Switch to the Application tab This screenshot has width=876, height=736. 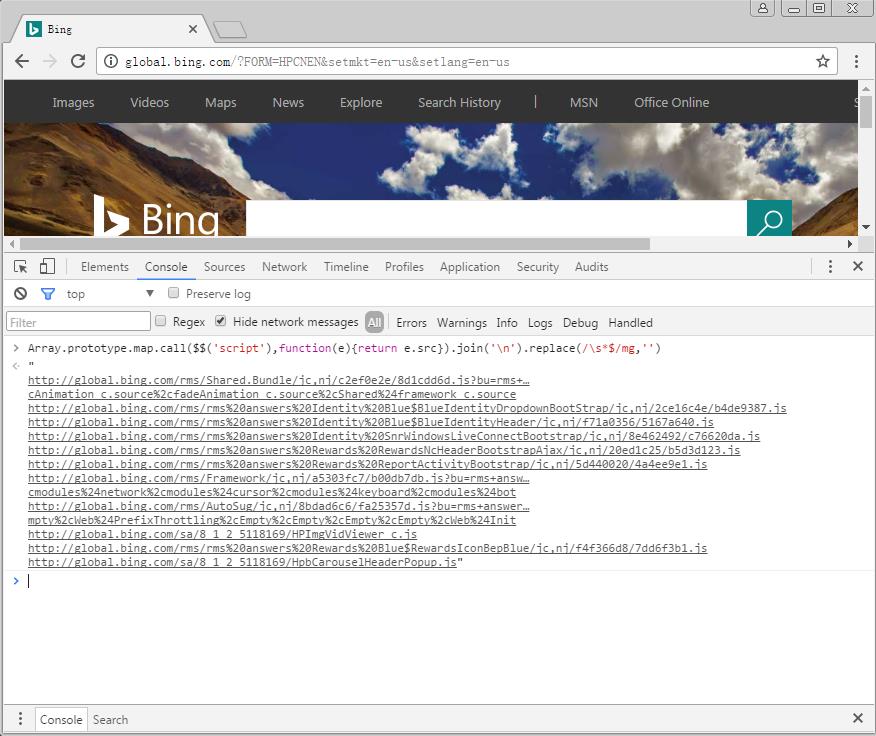click(470, 267)
